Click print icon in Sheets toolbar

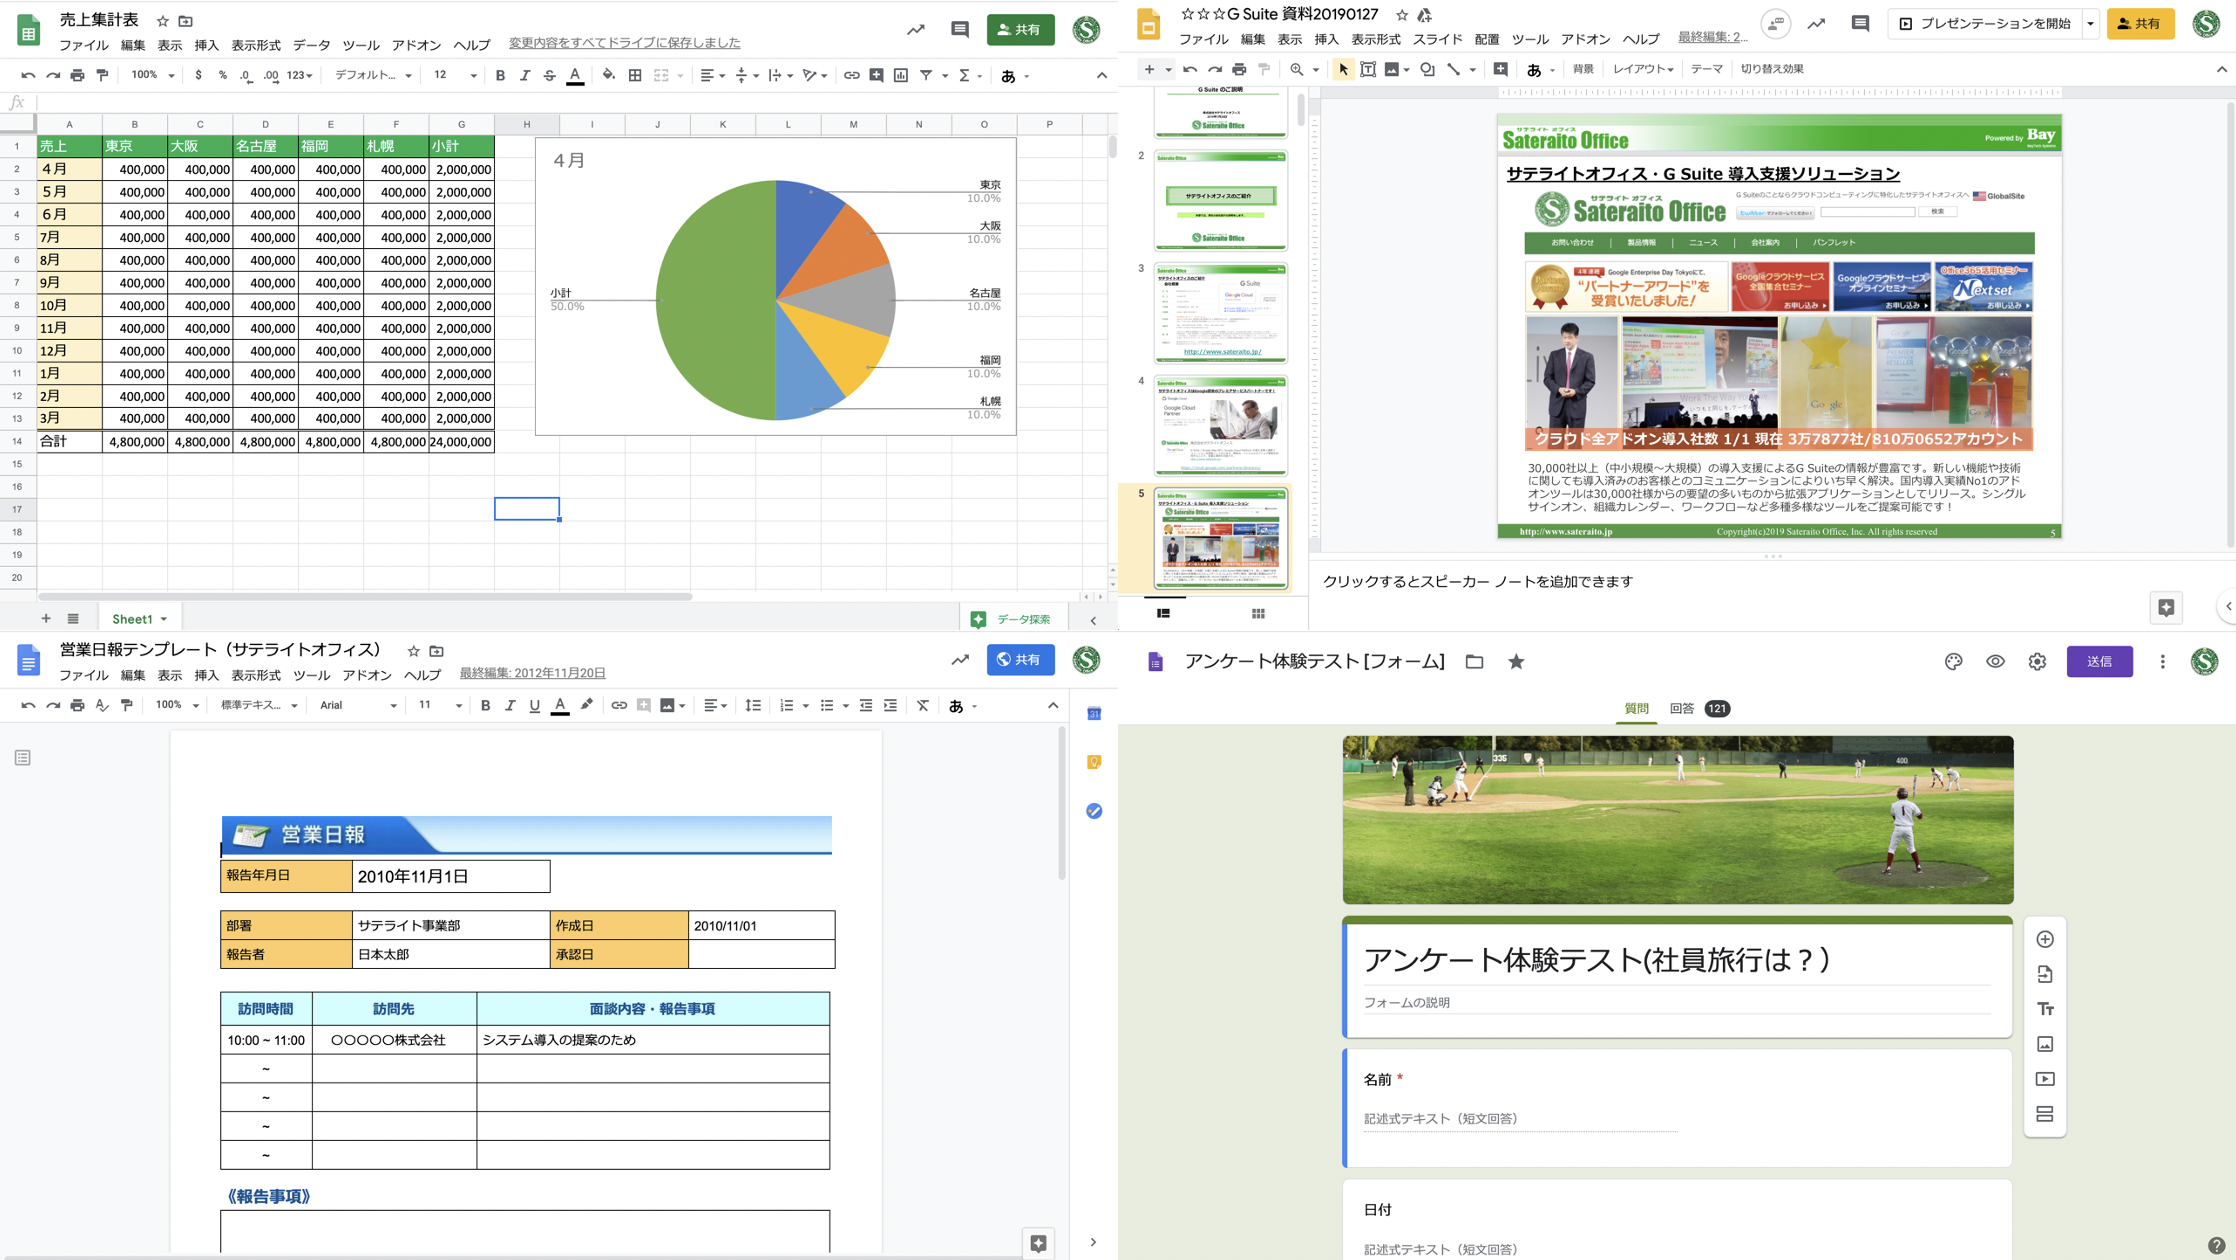coord(77,75)
